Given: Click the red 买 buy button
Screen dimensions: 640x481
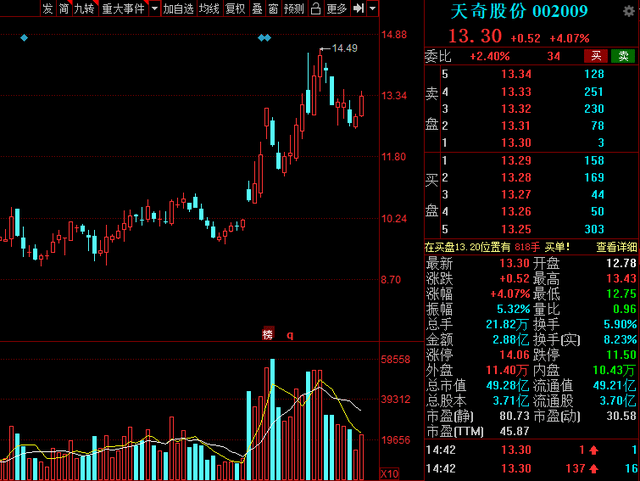Looking at the screenshot, I should (x=596, y=56).
